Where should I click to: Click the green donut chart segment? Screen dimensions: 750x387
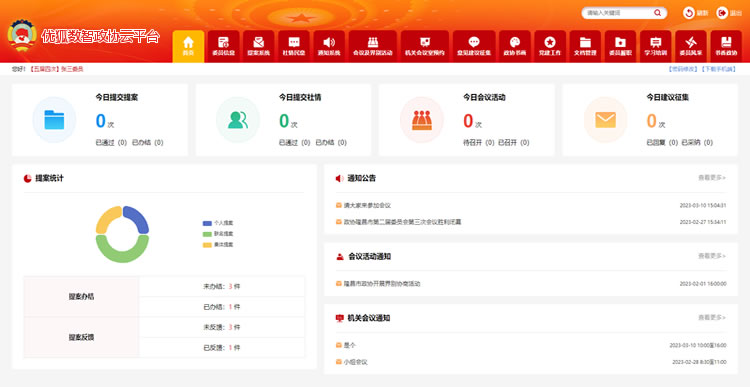coord(122,250)
